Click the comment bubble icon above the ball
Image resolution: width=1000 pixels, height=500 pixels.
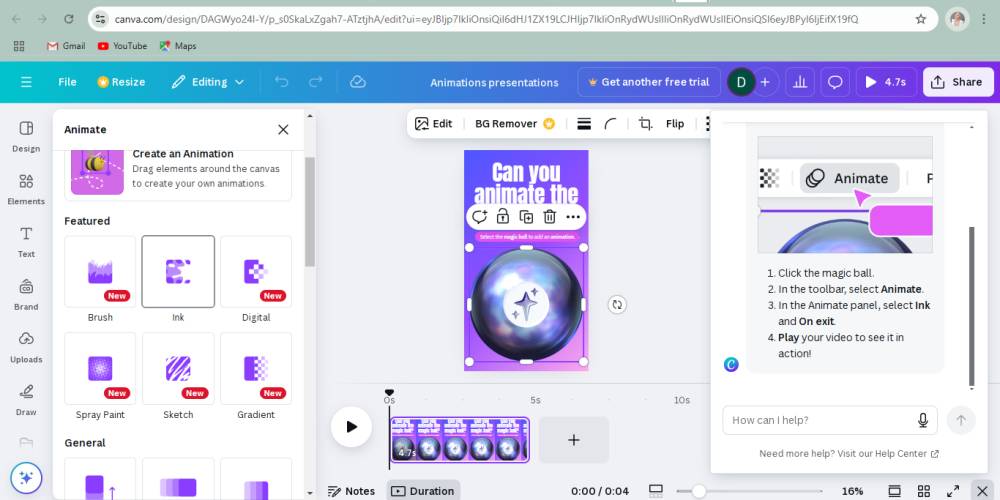(479, 217)
